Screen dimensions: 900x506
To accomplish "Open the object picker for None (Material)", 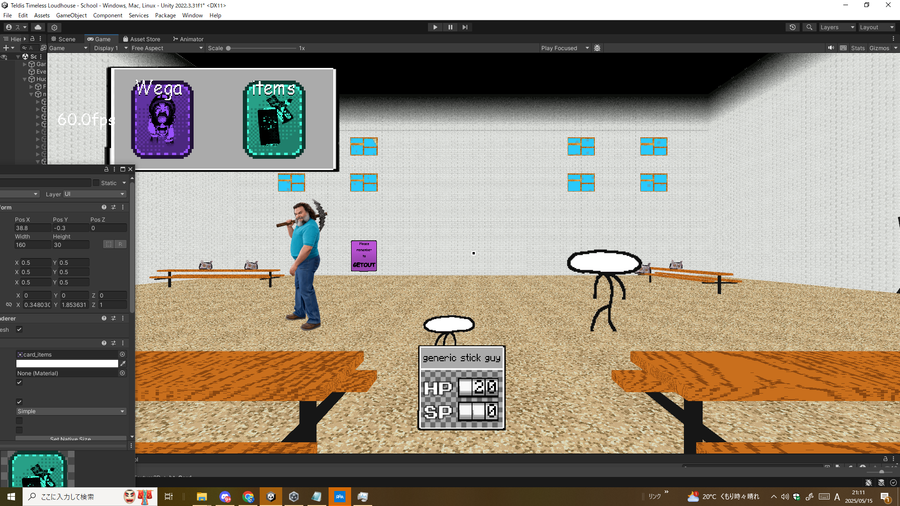I will click(122, 373).
